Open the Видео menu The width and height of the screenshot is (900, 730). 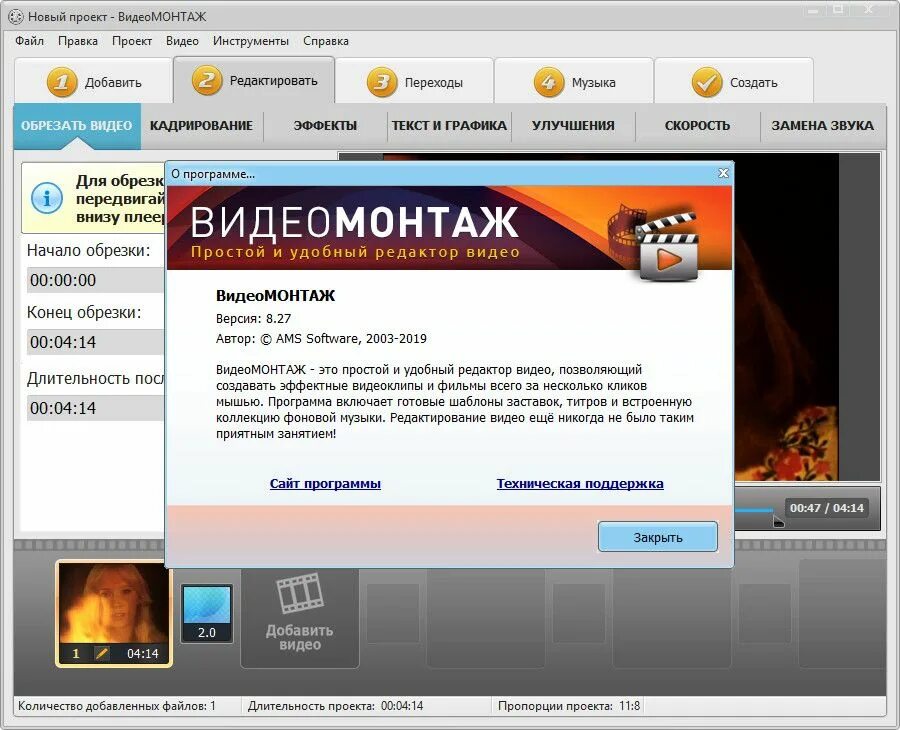[182, 41]
